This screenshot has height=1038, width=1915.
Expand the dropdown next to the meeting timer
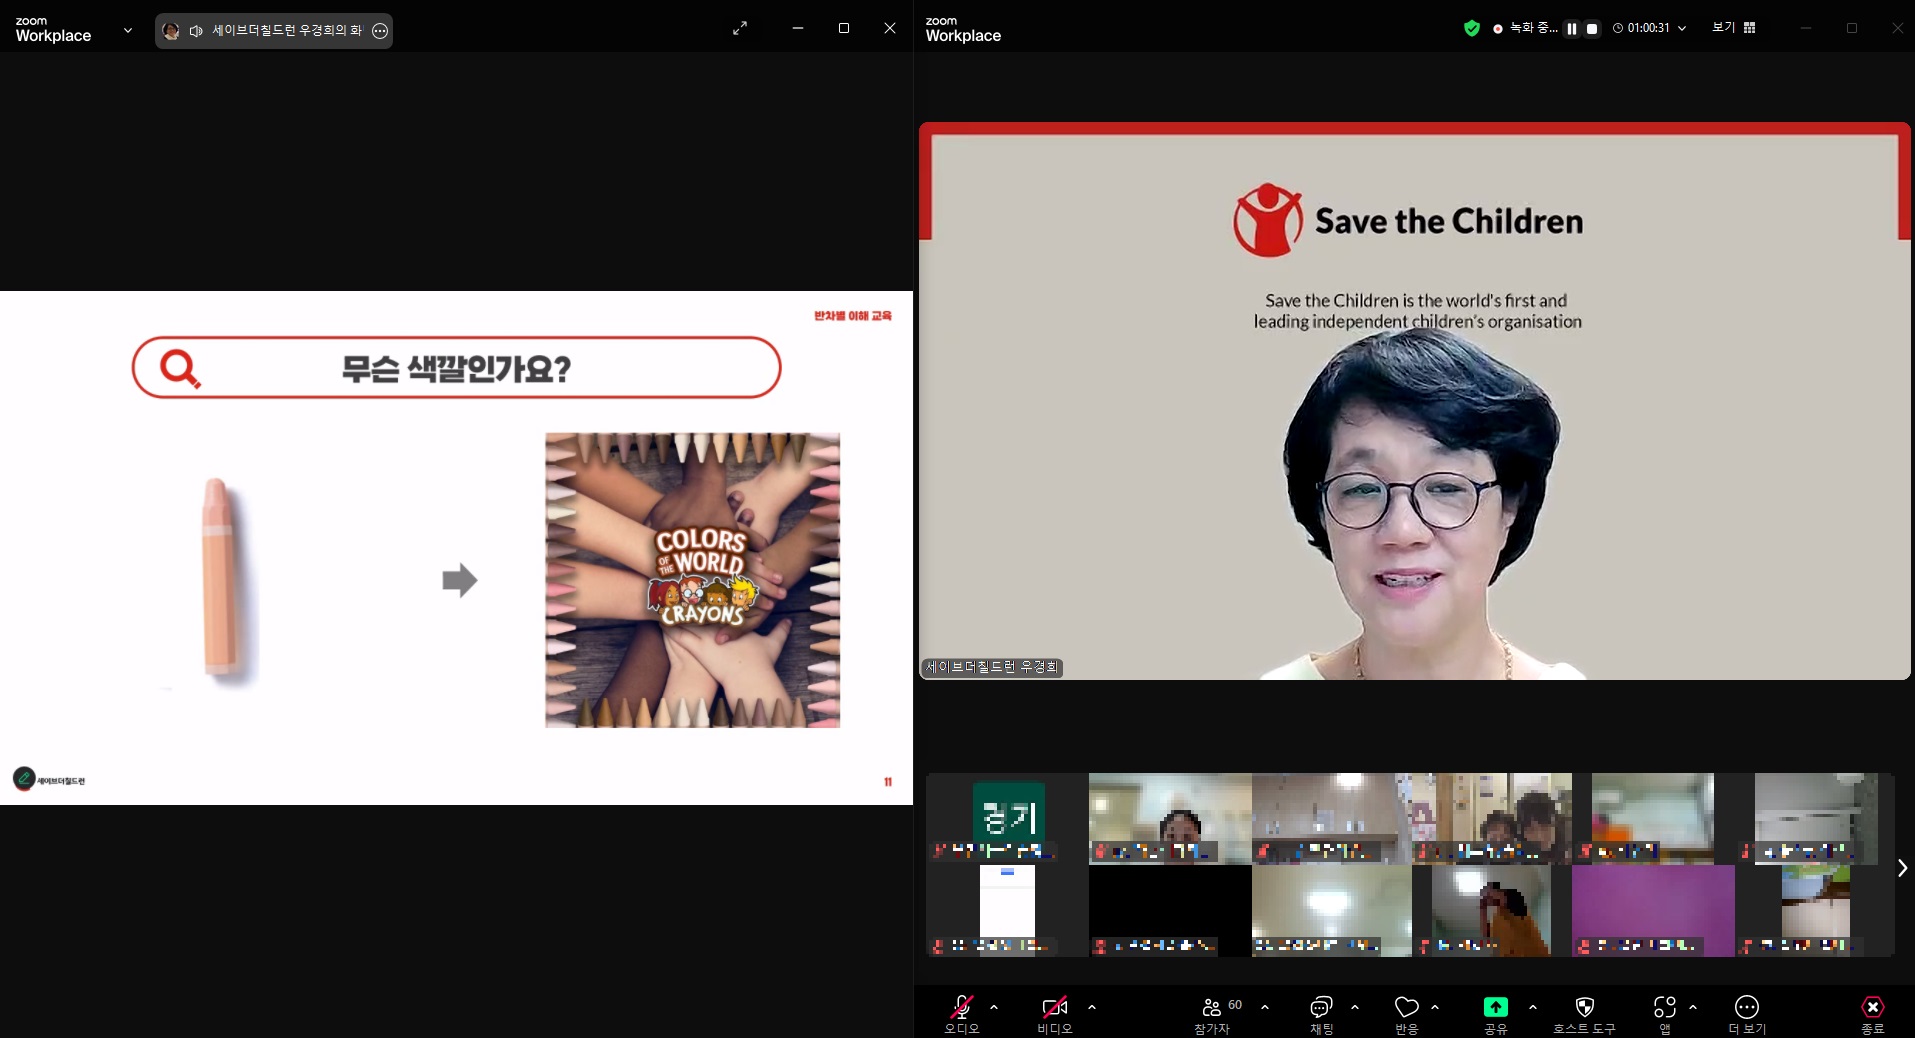(1682, 28)
